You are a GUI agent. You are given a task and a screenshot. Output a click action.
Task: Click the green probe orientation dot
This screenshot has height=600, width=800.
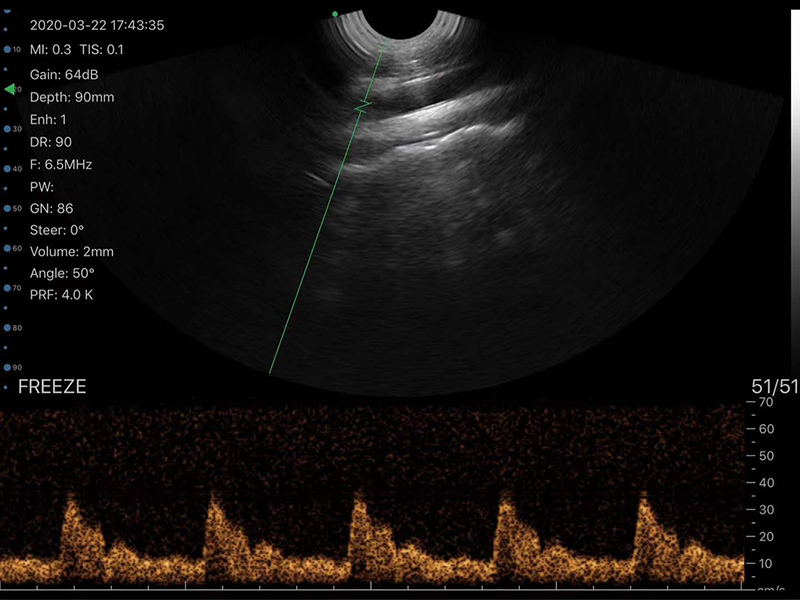[x=334, y=15]
